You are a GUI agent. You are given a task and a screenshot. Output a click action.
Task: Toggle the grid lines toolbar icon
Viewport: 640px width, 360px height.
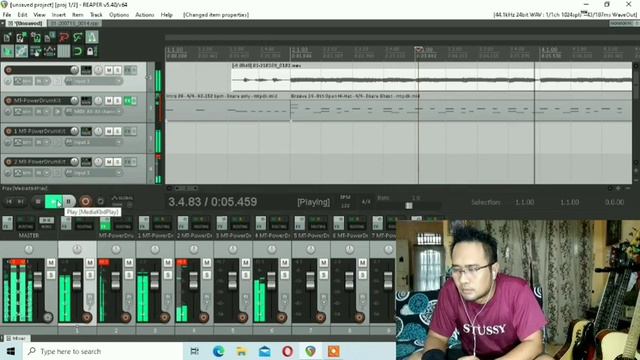pyautogui.click(x=64, y=51)
